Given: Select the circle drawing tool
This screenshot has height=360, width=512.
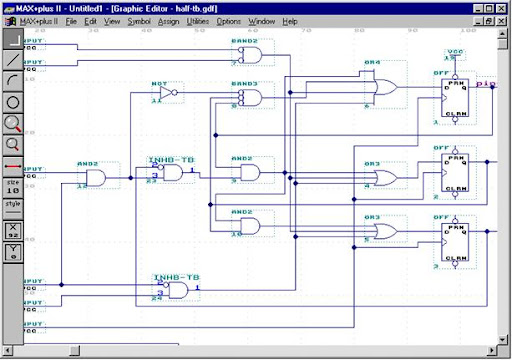Looking at the screenshot, I should pyautogui.click(x=13, y=102).
